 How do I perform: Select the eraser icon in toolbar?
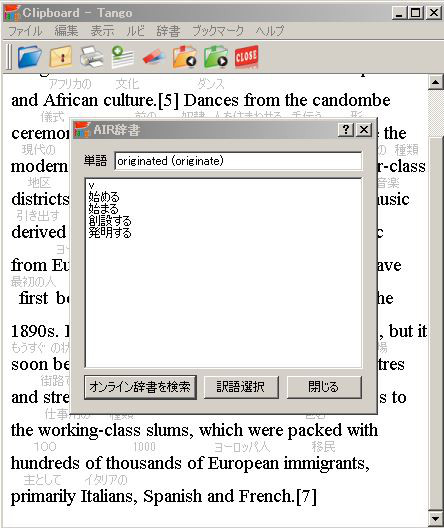coord(154,57)
